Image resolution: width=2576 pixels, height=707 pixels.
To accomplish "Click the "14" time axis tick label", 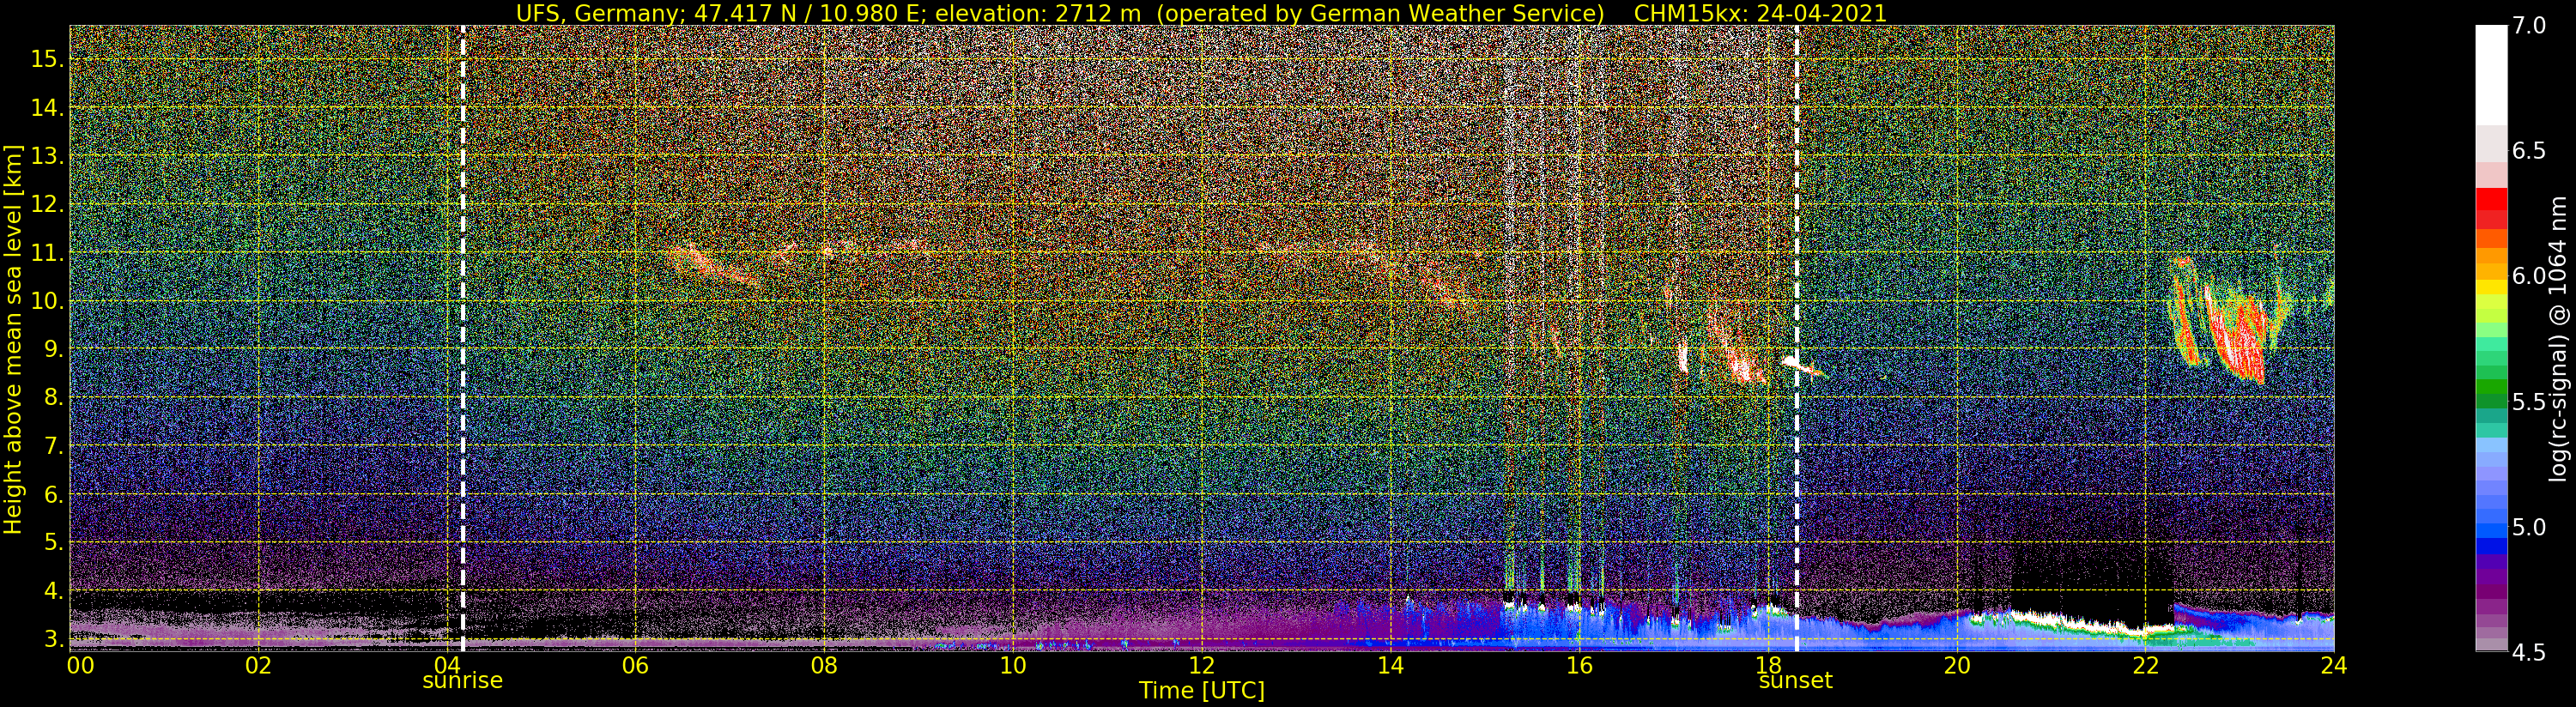I will (x=1390, y=665).
